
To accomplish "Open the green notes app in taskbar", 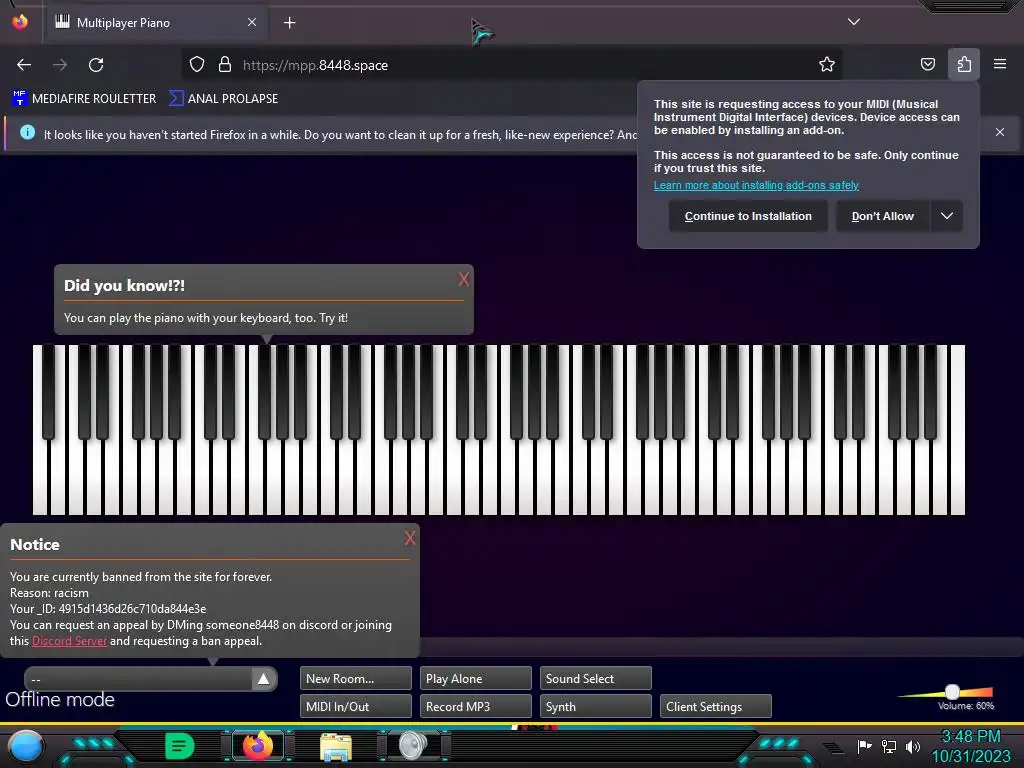I will [179, 746].
